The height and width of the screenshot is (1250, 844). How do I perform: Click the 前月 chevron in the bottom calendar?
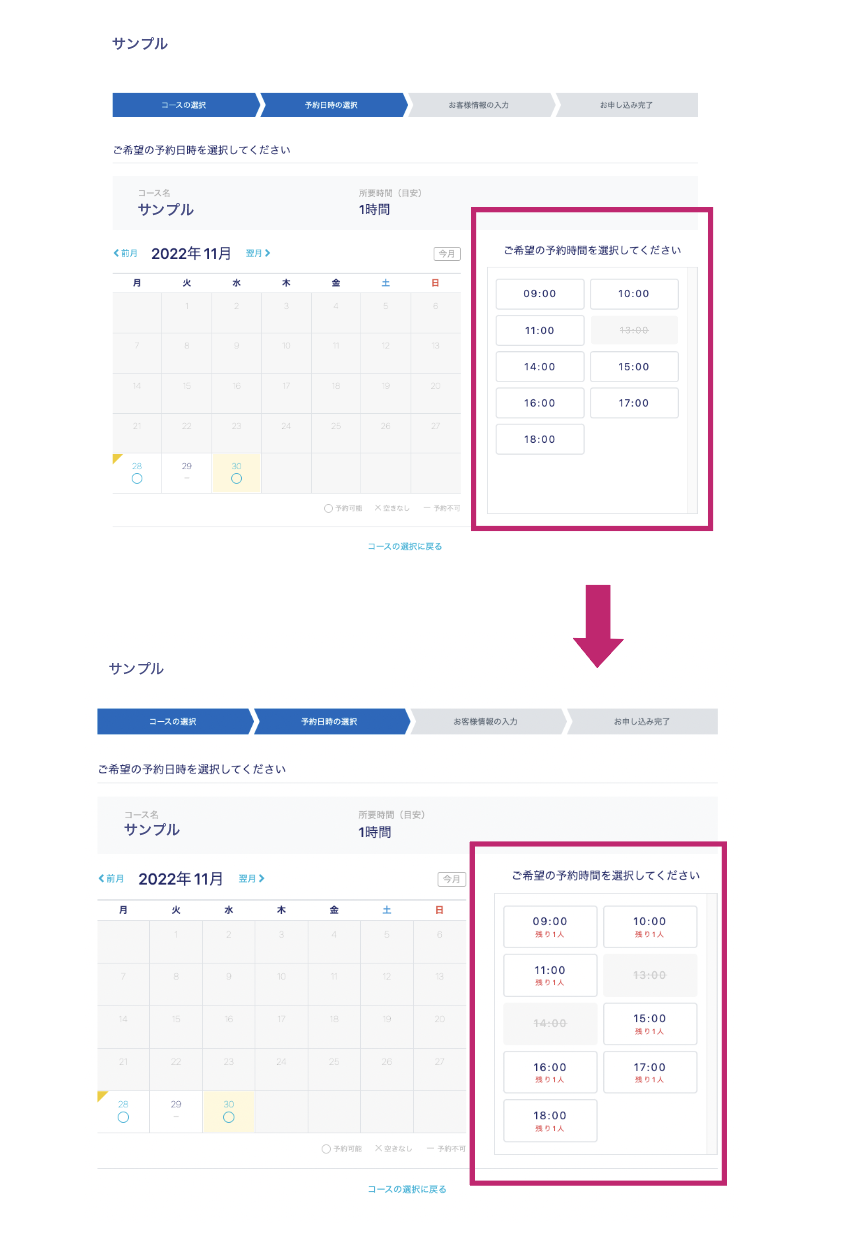(x=101, y=879)
